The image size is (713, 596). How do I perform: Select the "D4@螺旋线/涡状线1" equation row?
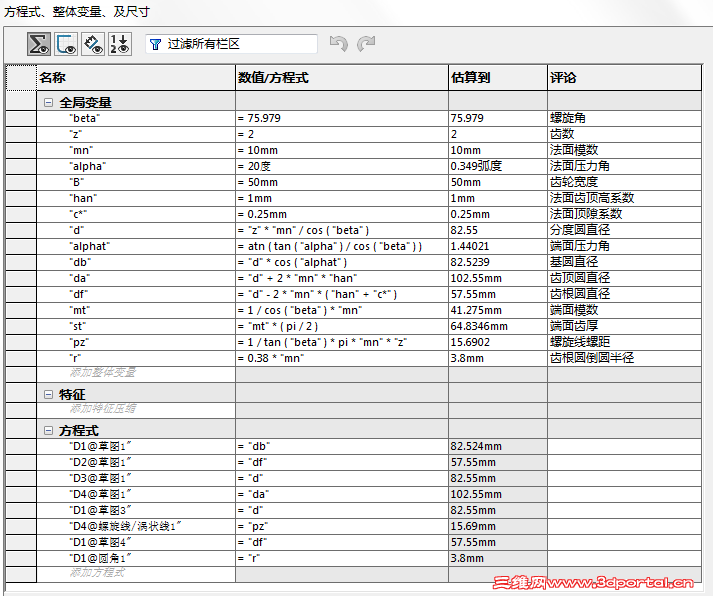pos(136,526)
